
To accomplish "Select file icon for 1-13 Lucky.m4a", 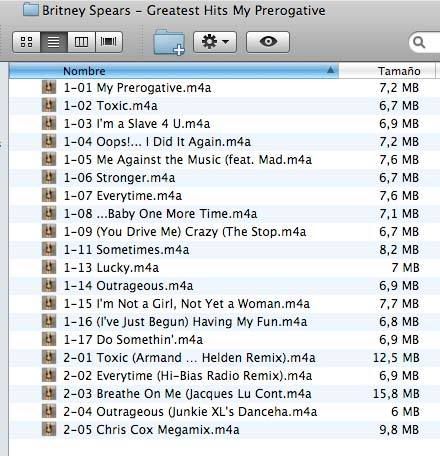I will [x=49, y=268].
